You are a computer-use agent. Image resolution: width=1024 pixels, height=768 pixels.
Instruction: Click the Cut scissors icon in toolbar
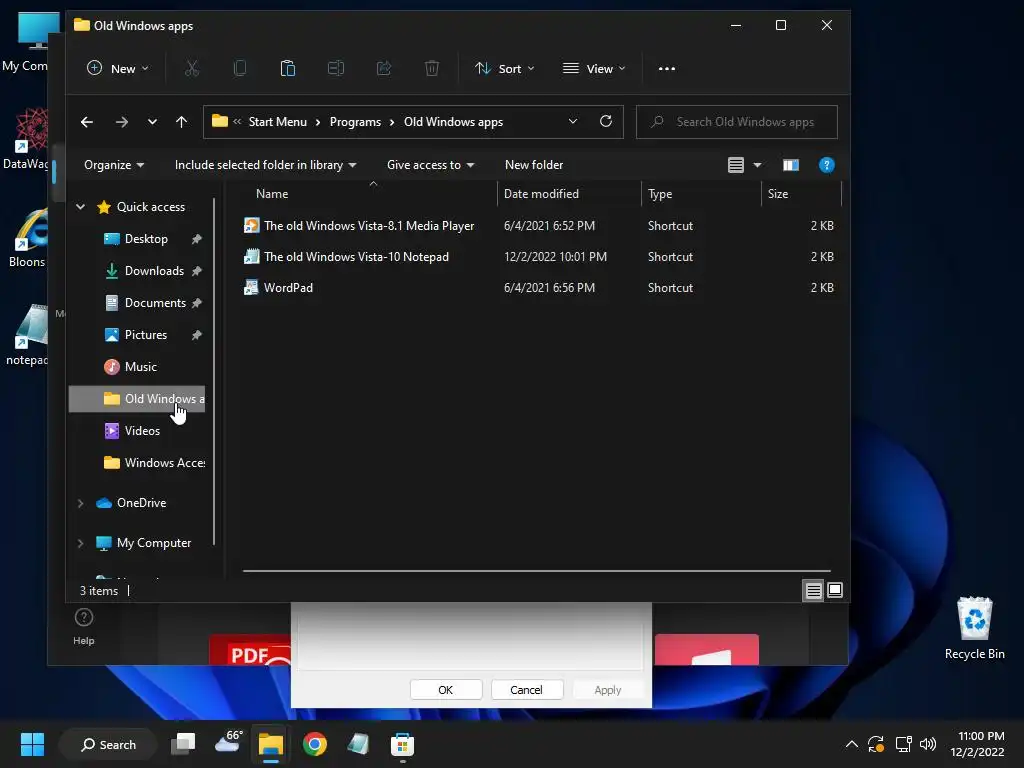(x=191, y=68)
